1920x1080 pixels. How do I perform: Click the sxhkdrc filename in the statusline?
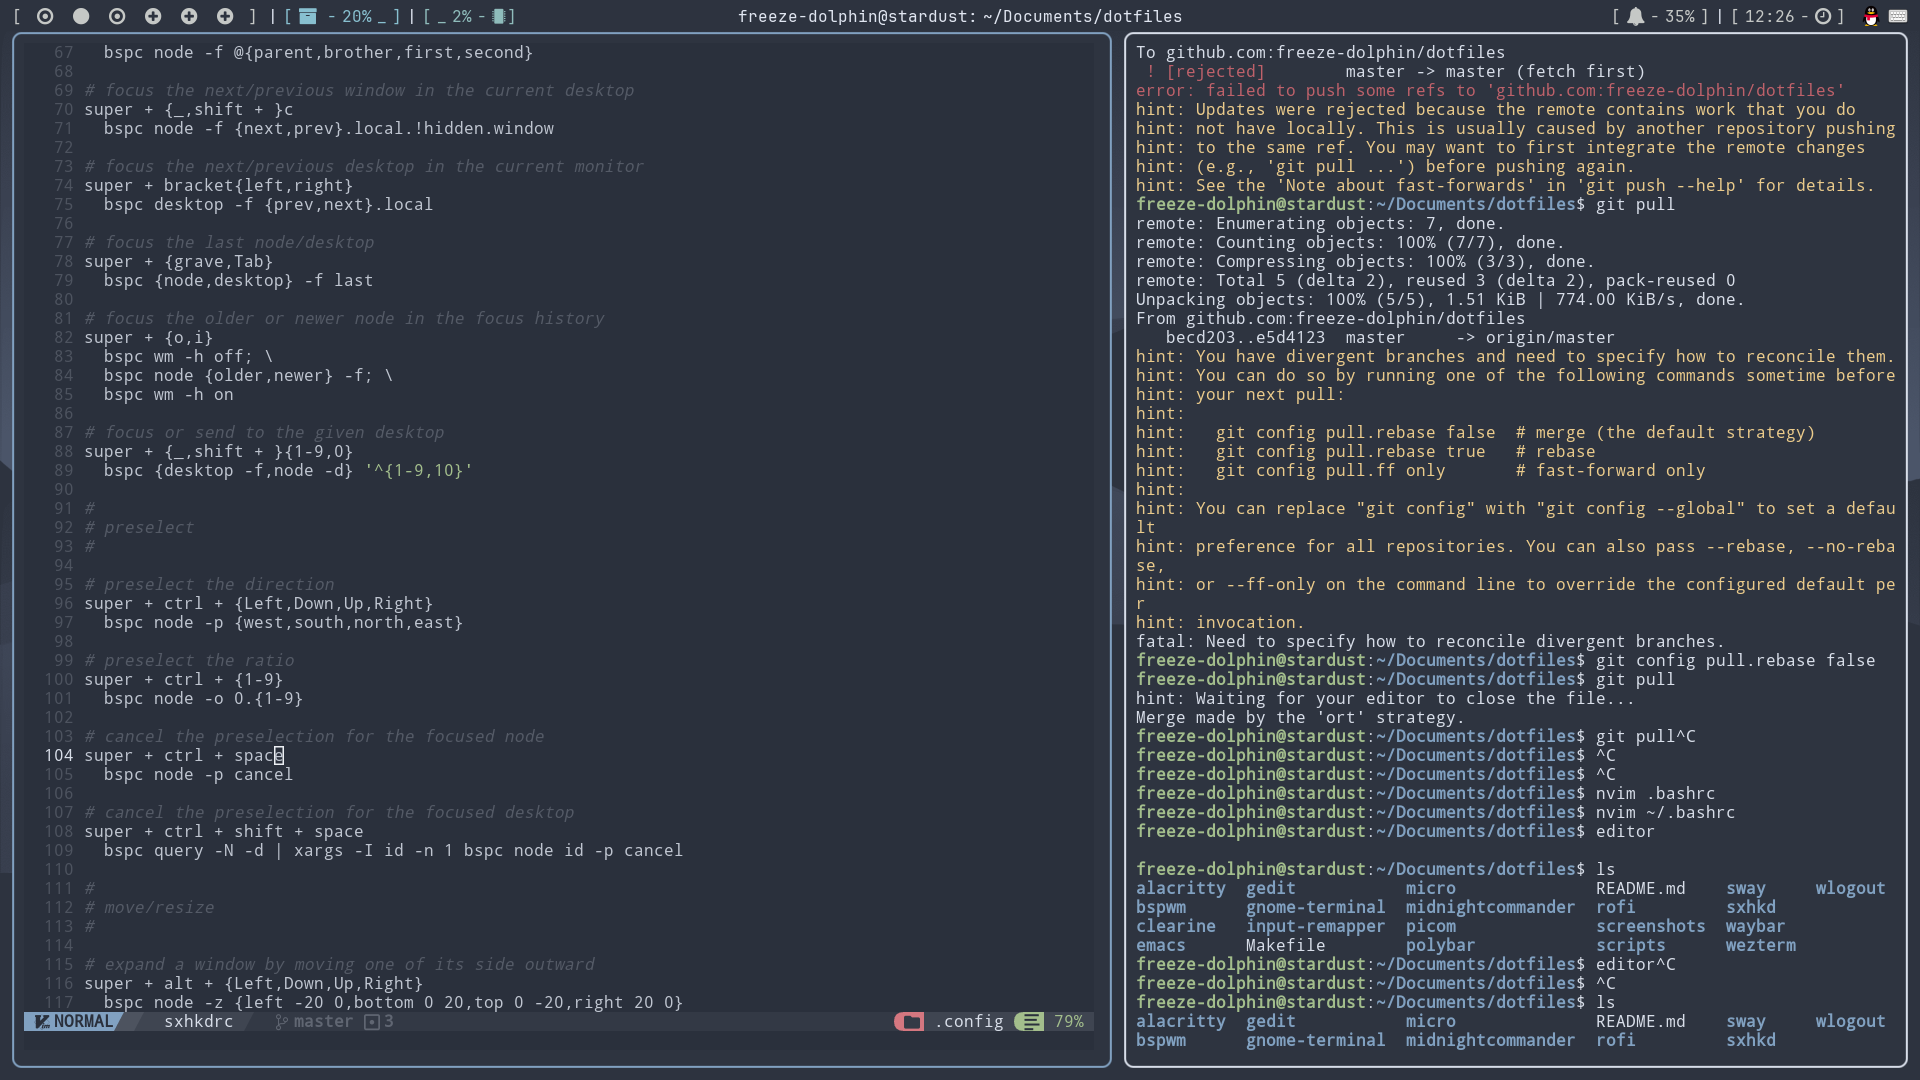tap(198, 1021)
